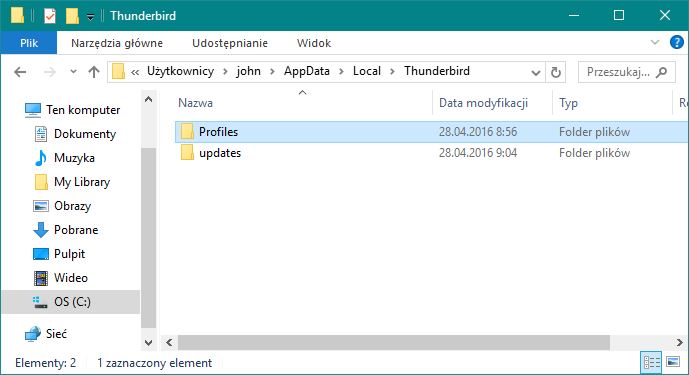Click horizontal scrollbar left arrow
Viewport: 689px width, 375px height.
169,342
